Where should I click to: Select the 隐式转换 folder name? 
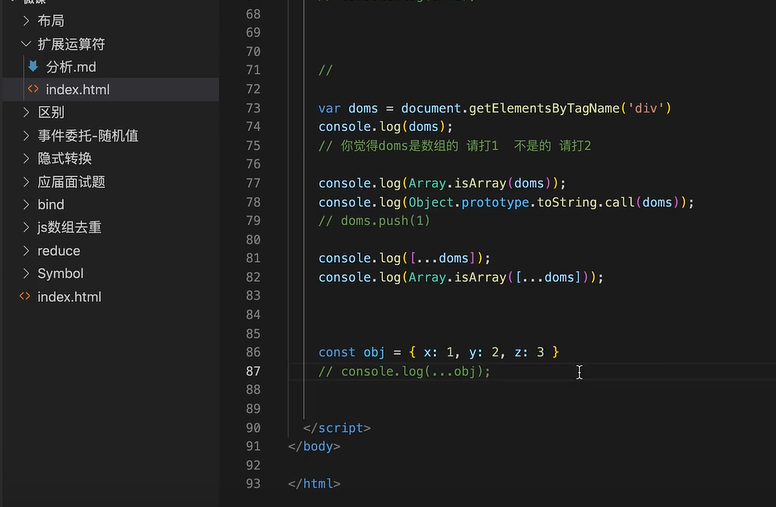coord(65,158)
